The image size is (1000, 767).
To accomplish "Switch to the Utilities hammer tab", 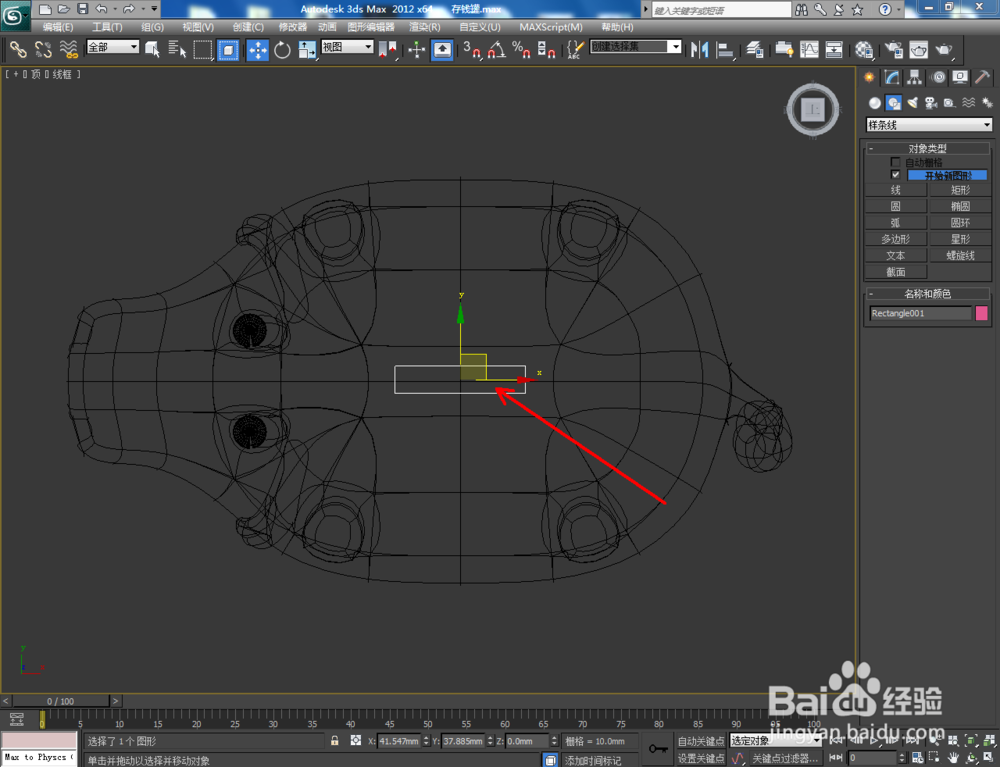I will 983,78.
